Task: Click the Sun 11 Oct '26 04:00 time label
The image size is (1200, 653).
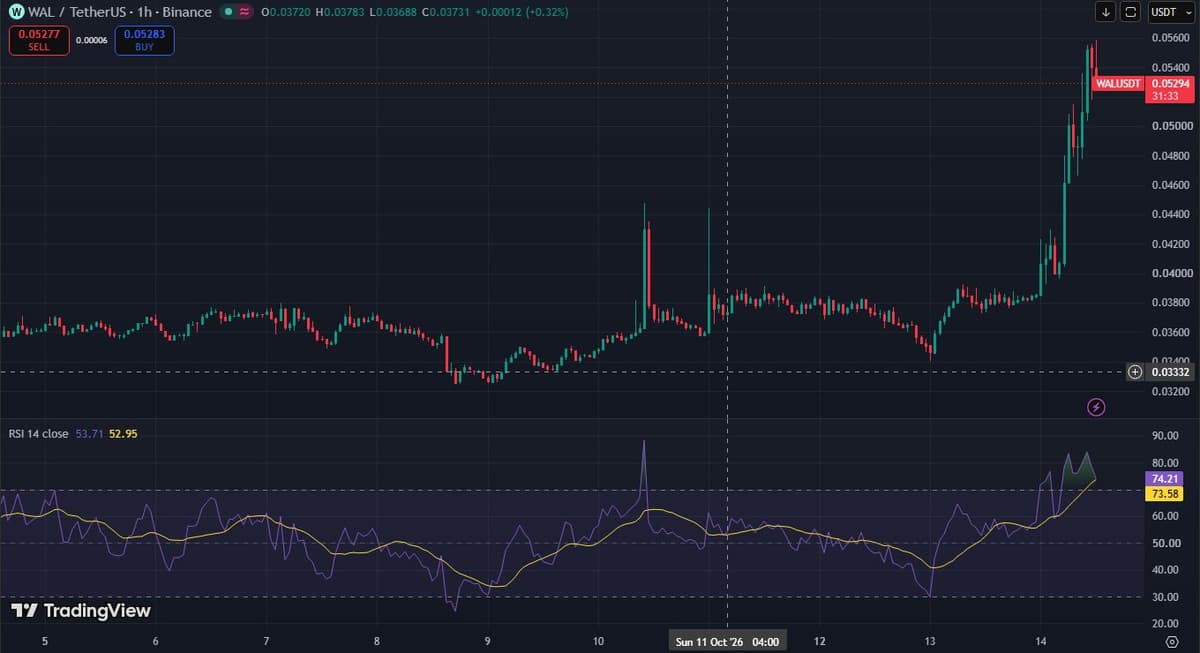Action: (726, 641)
